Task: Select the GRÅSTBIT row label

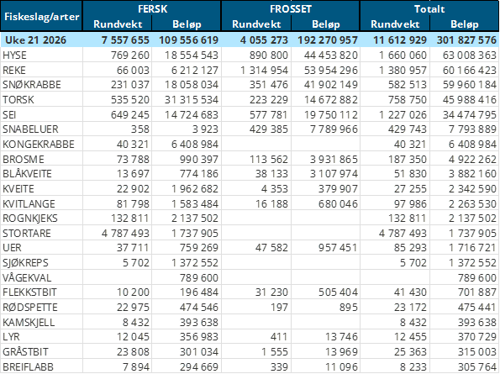Action: [x=25, y=352]
